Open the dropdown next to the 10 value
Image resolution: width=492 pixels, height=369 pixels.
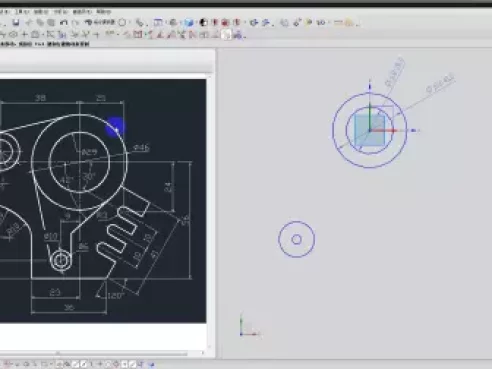coord(328,23)
